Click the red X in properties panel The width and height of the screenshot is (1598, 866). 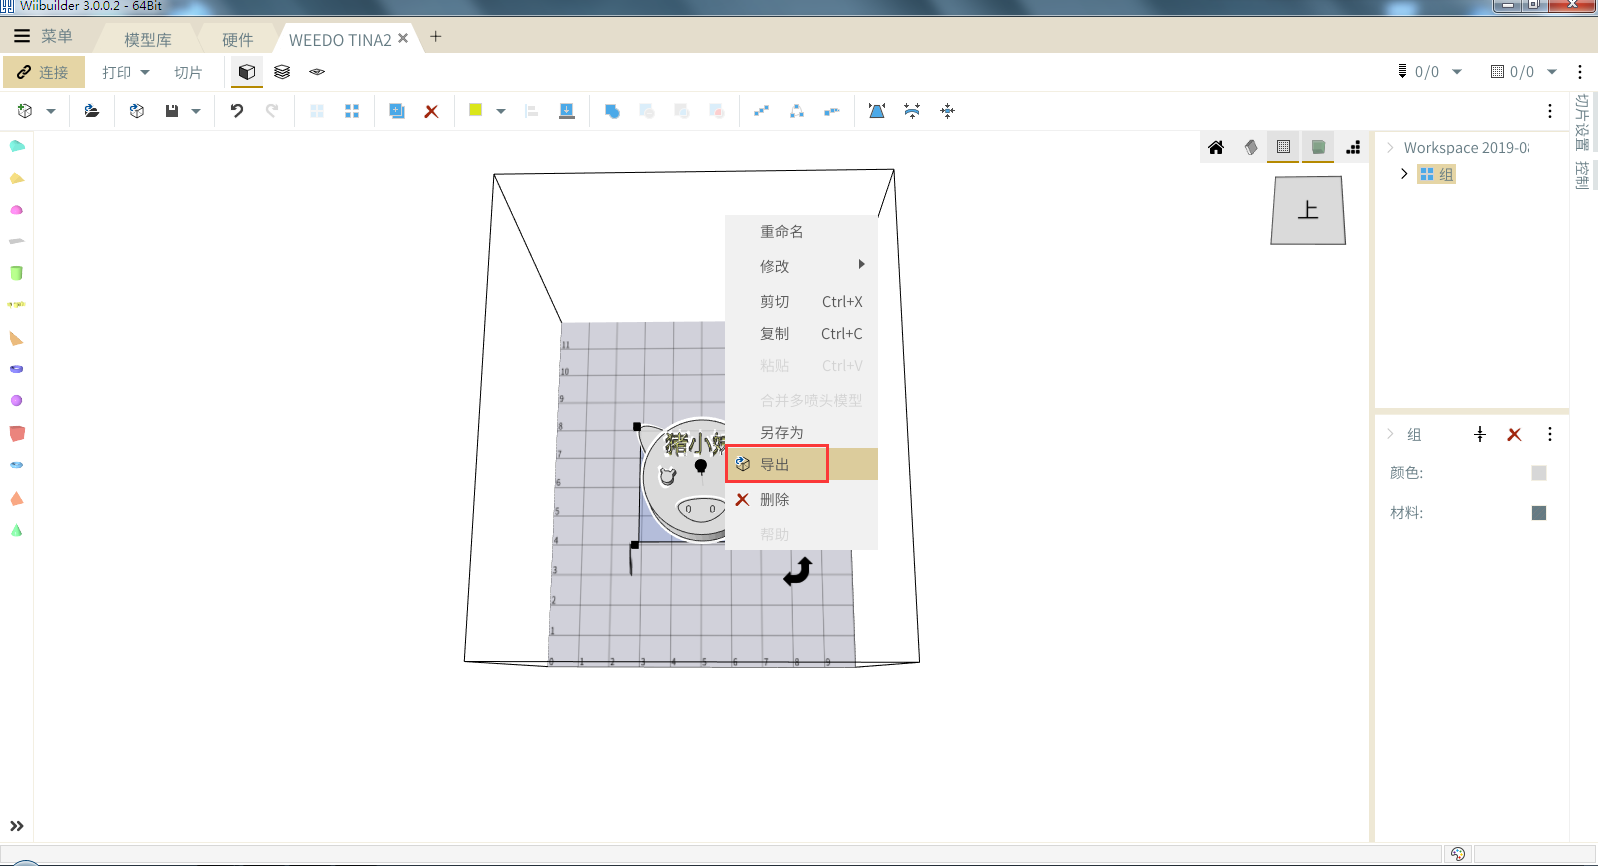1514,434
